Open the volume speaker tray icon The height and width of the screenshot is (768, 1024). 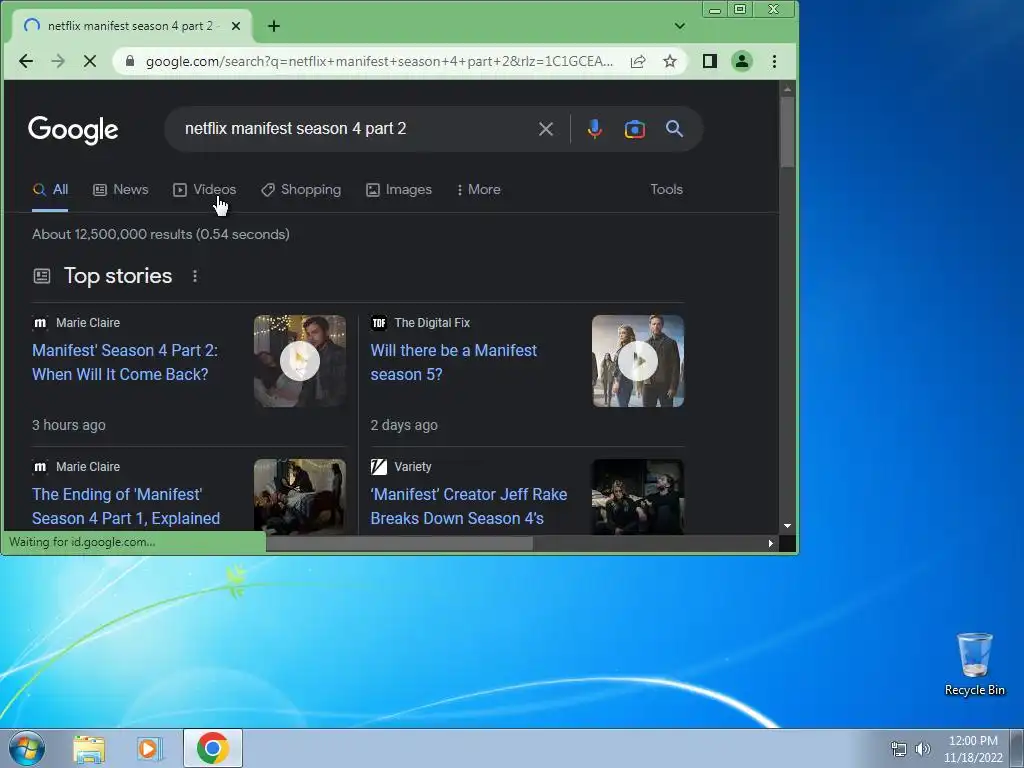click(x=923, y=749)
